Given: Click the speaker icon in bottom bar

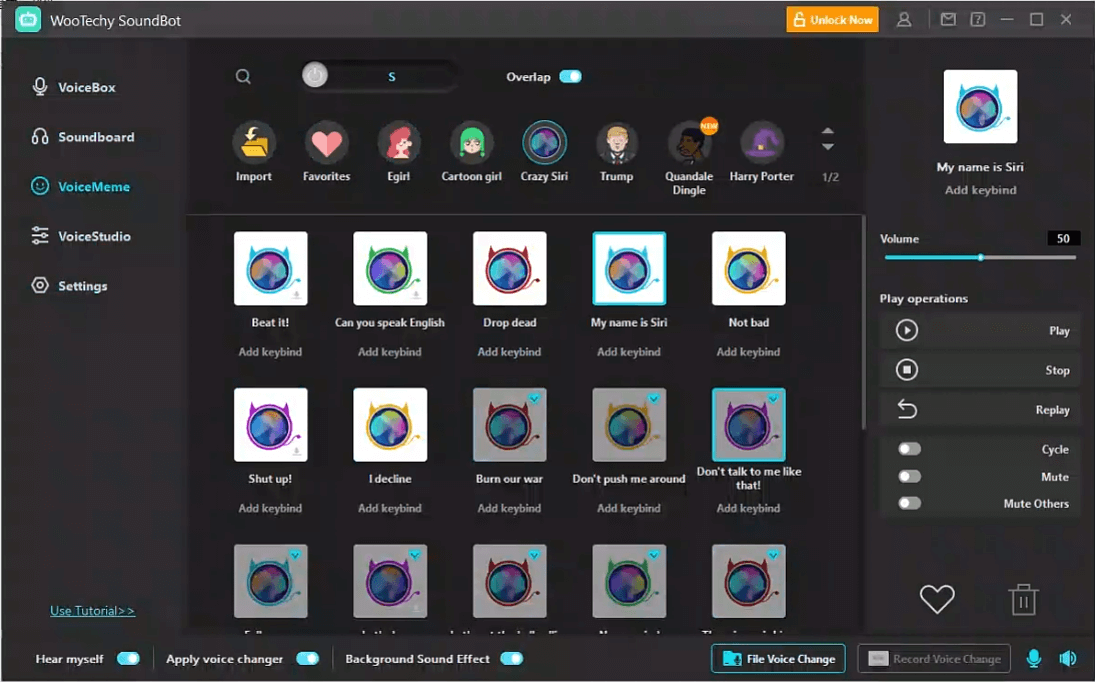Looking at the screenshot, I should 1068,658.
